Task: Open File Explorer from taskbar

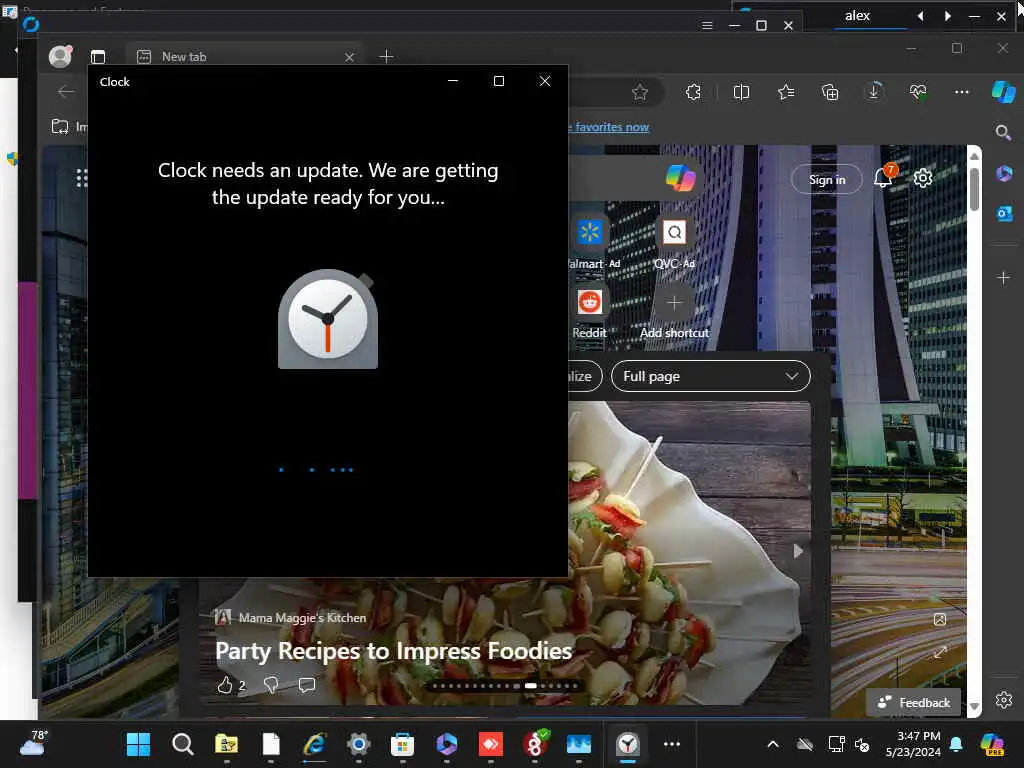Action: point(227,744)
